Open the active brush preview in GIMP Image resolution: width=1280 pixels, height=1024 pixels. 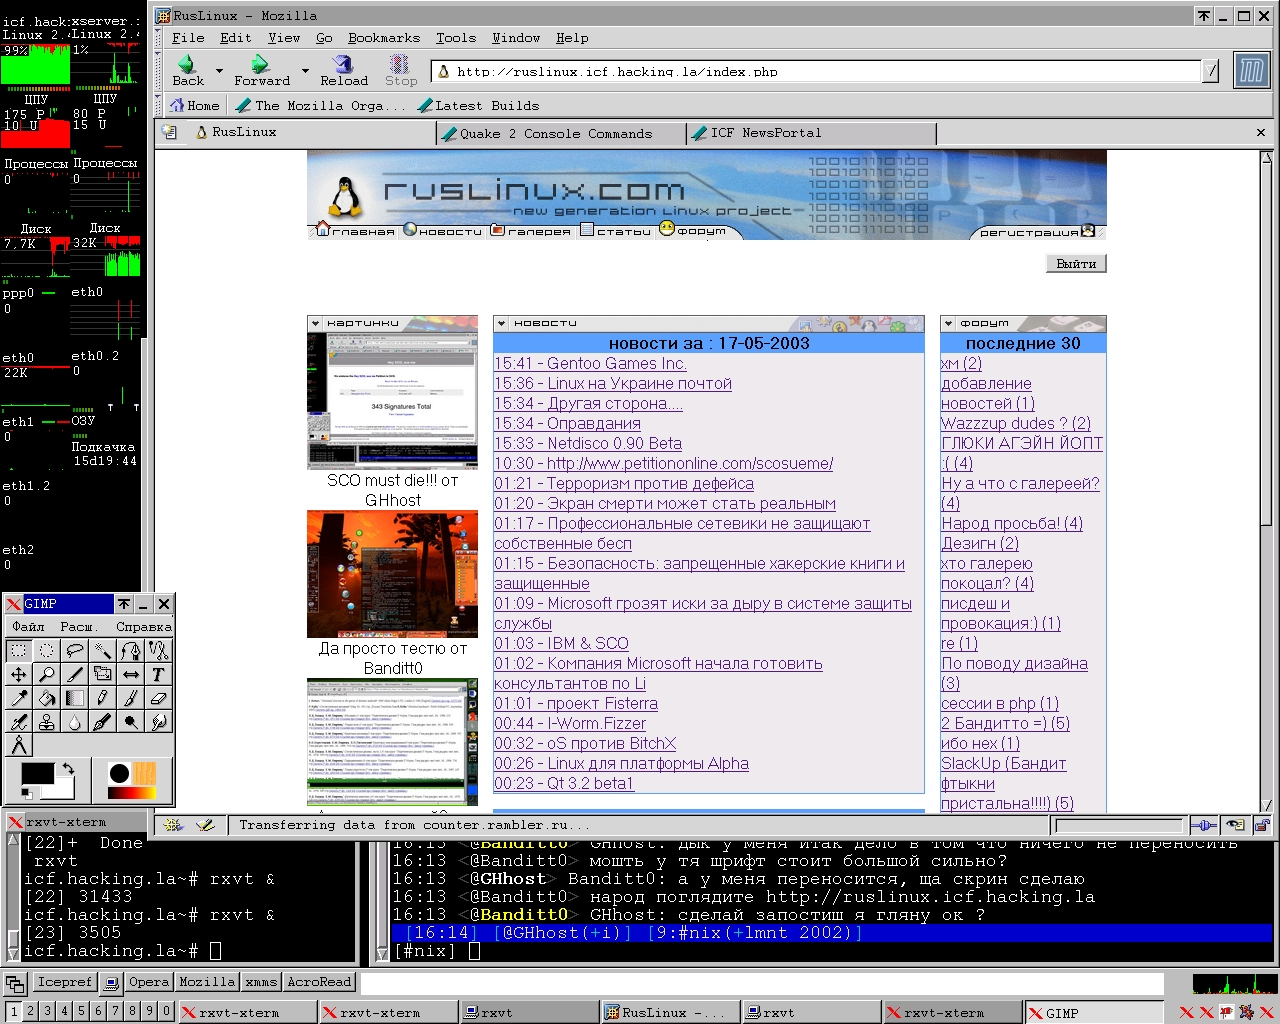coord(119,773)
